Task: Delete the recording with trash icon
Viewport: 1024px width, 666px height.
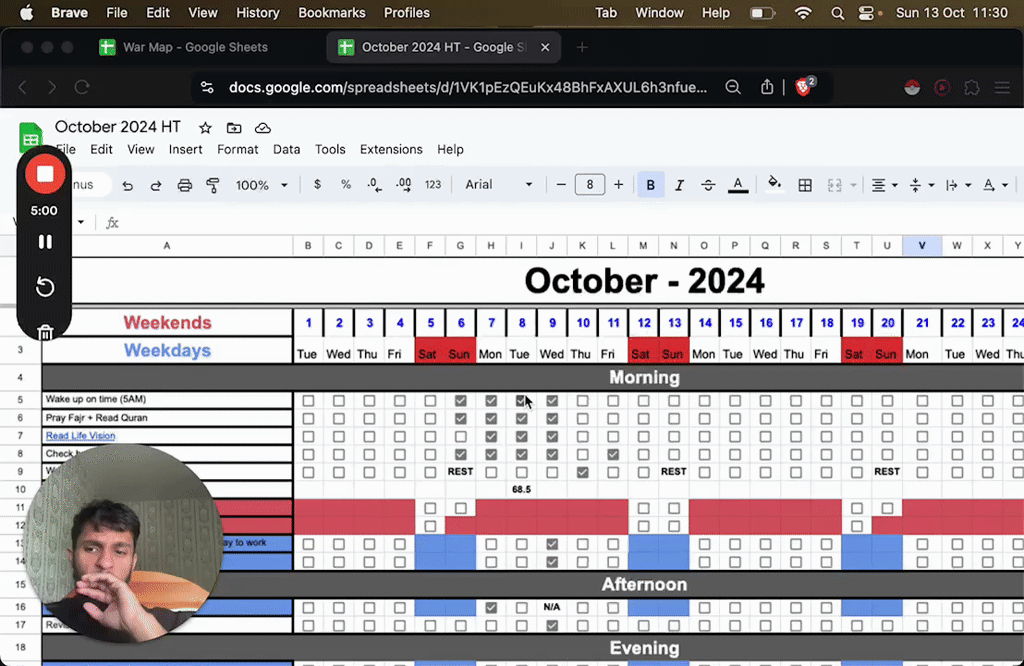Action: point(44,332)
